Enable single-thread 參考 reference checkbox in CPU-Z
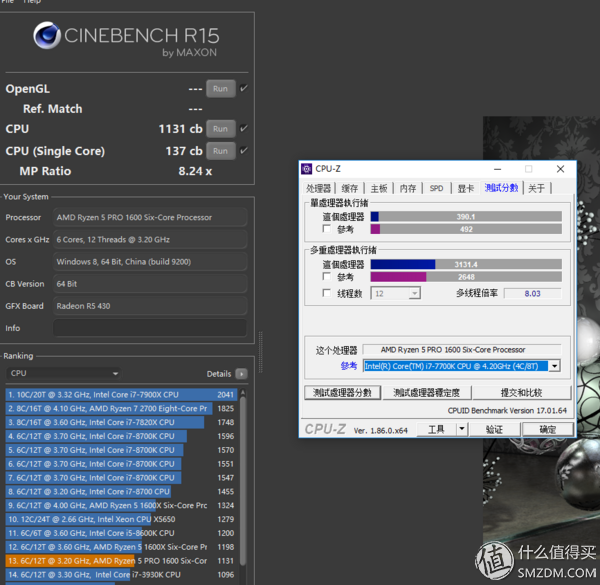This screenshot has height=585, width=600. 326,229
